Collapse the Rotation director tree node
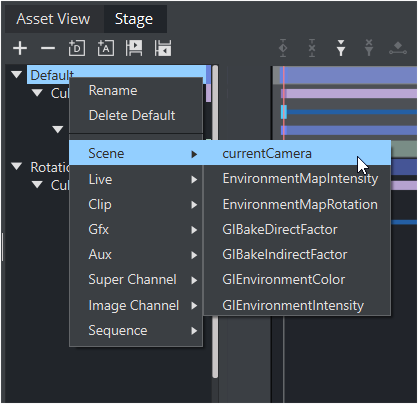 pos(16,166)
